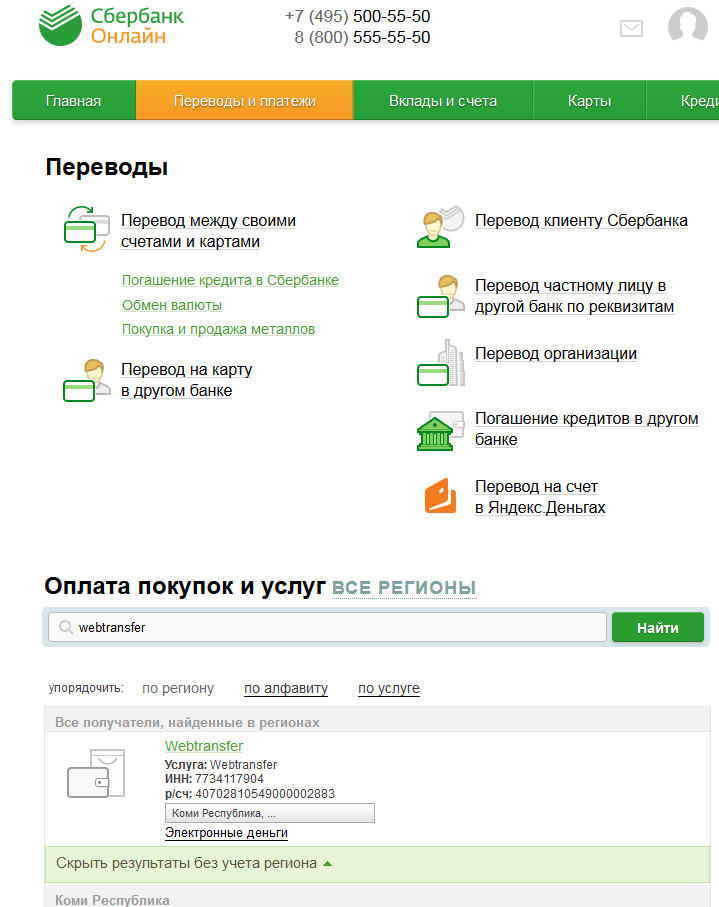
Task: Sort results по алфавиту
Action: (x=286, y=688)
